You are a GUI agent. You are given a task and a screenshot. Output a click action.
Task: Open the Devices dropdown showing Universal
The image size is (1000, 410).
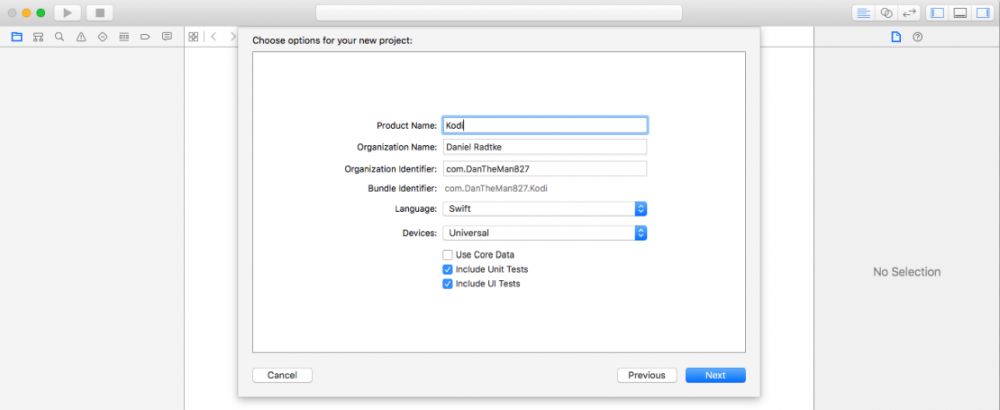545,233
